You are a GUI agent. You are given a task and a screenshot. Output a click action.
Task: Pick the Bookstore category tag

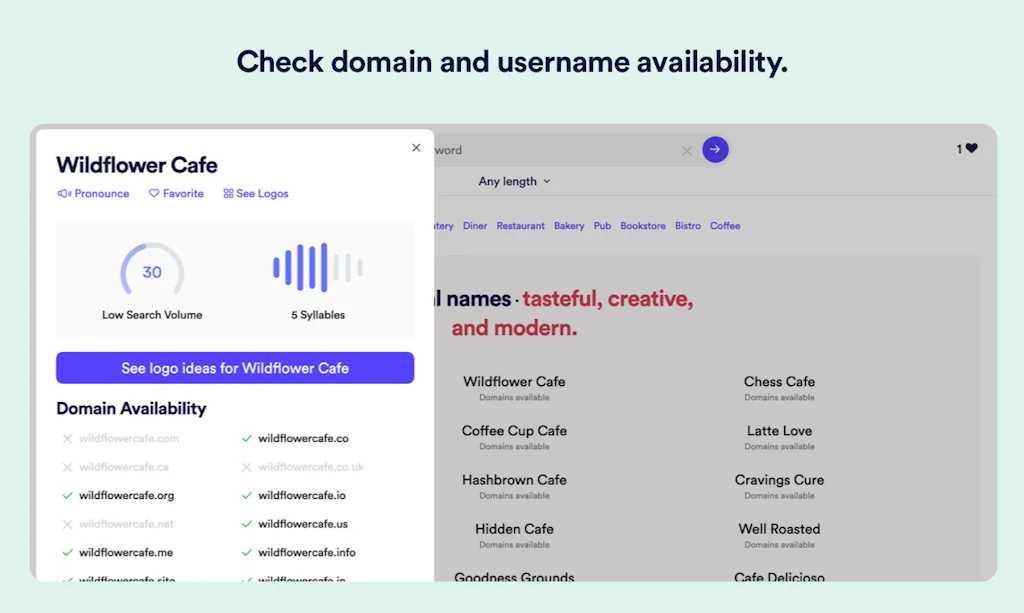[643, 226]
